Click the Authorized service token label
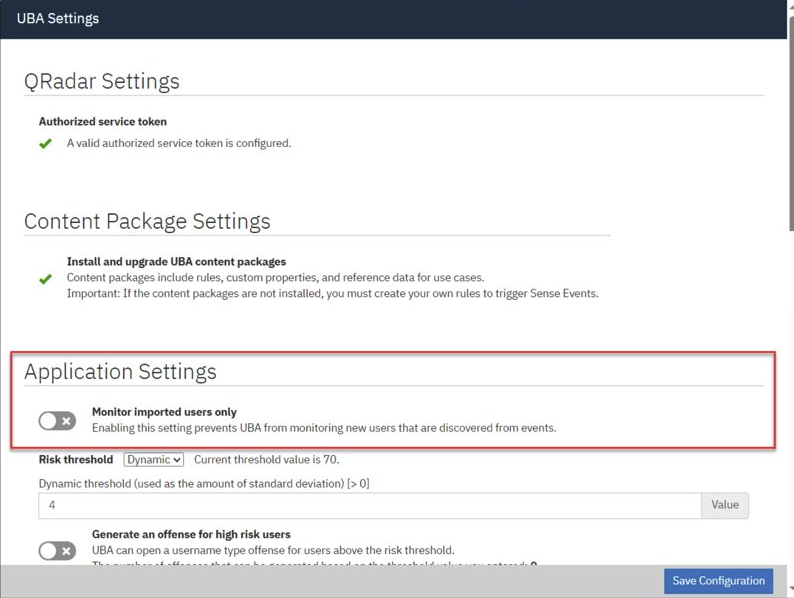Viewport: 794px width, 598px height. [x=103, y=122]
